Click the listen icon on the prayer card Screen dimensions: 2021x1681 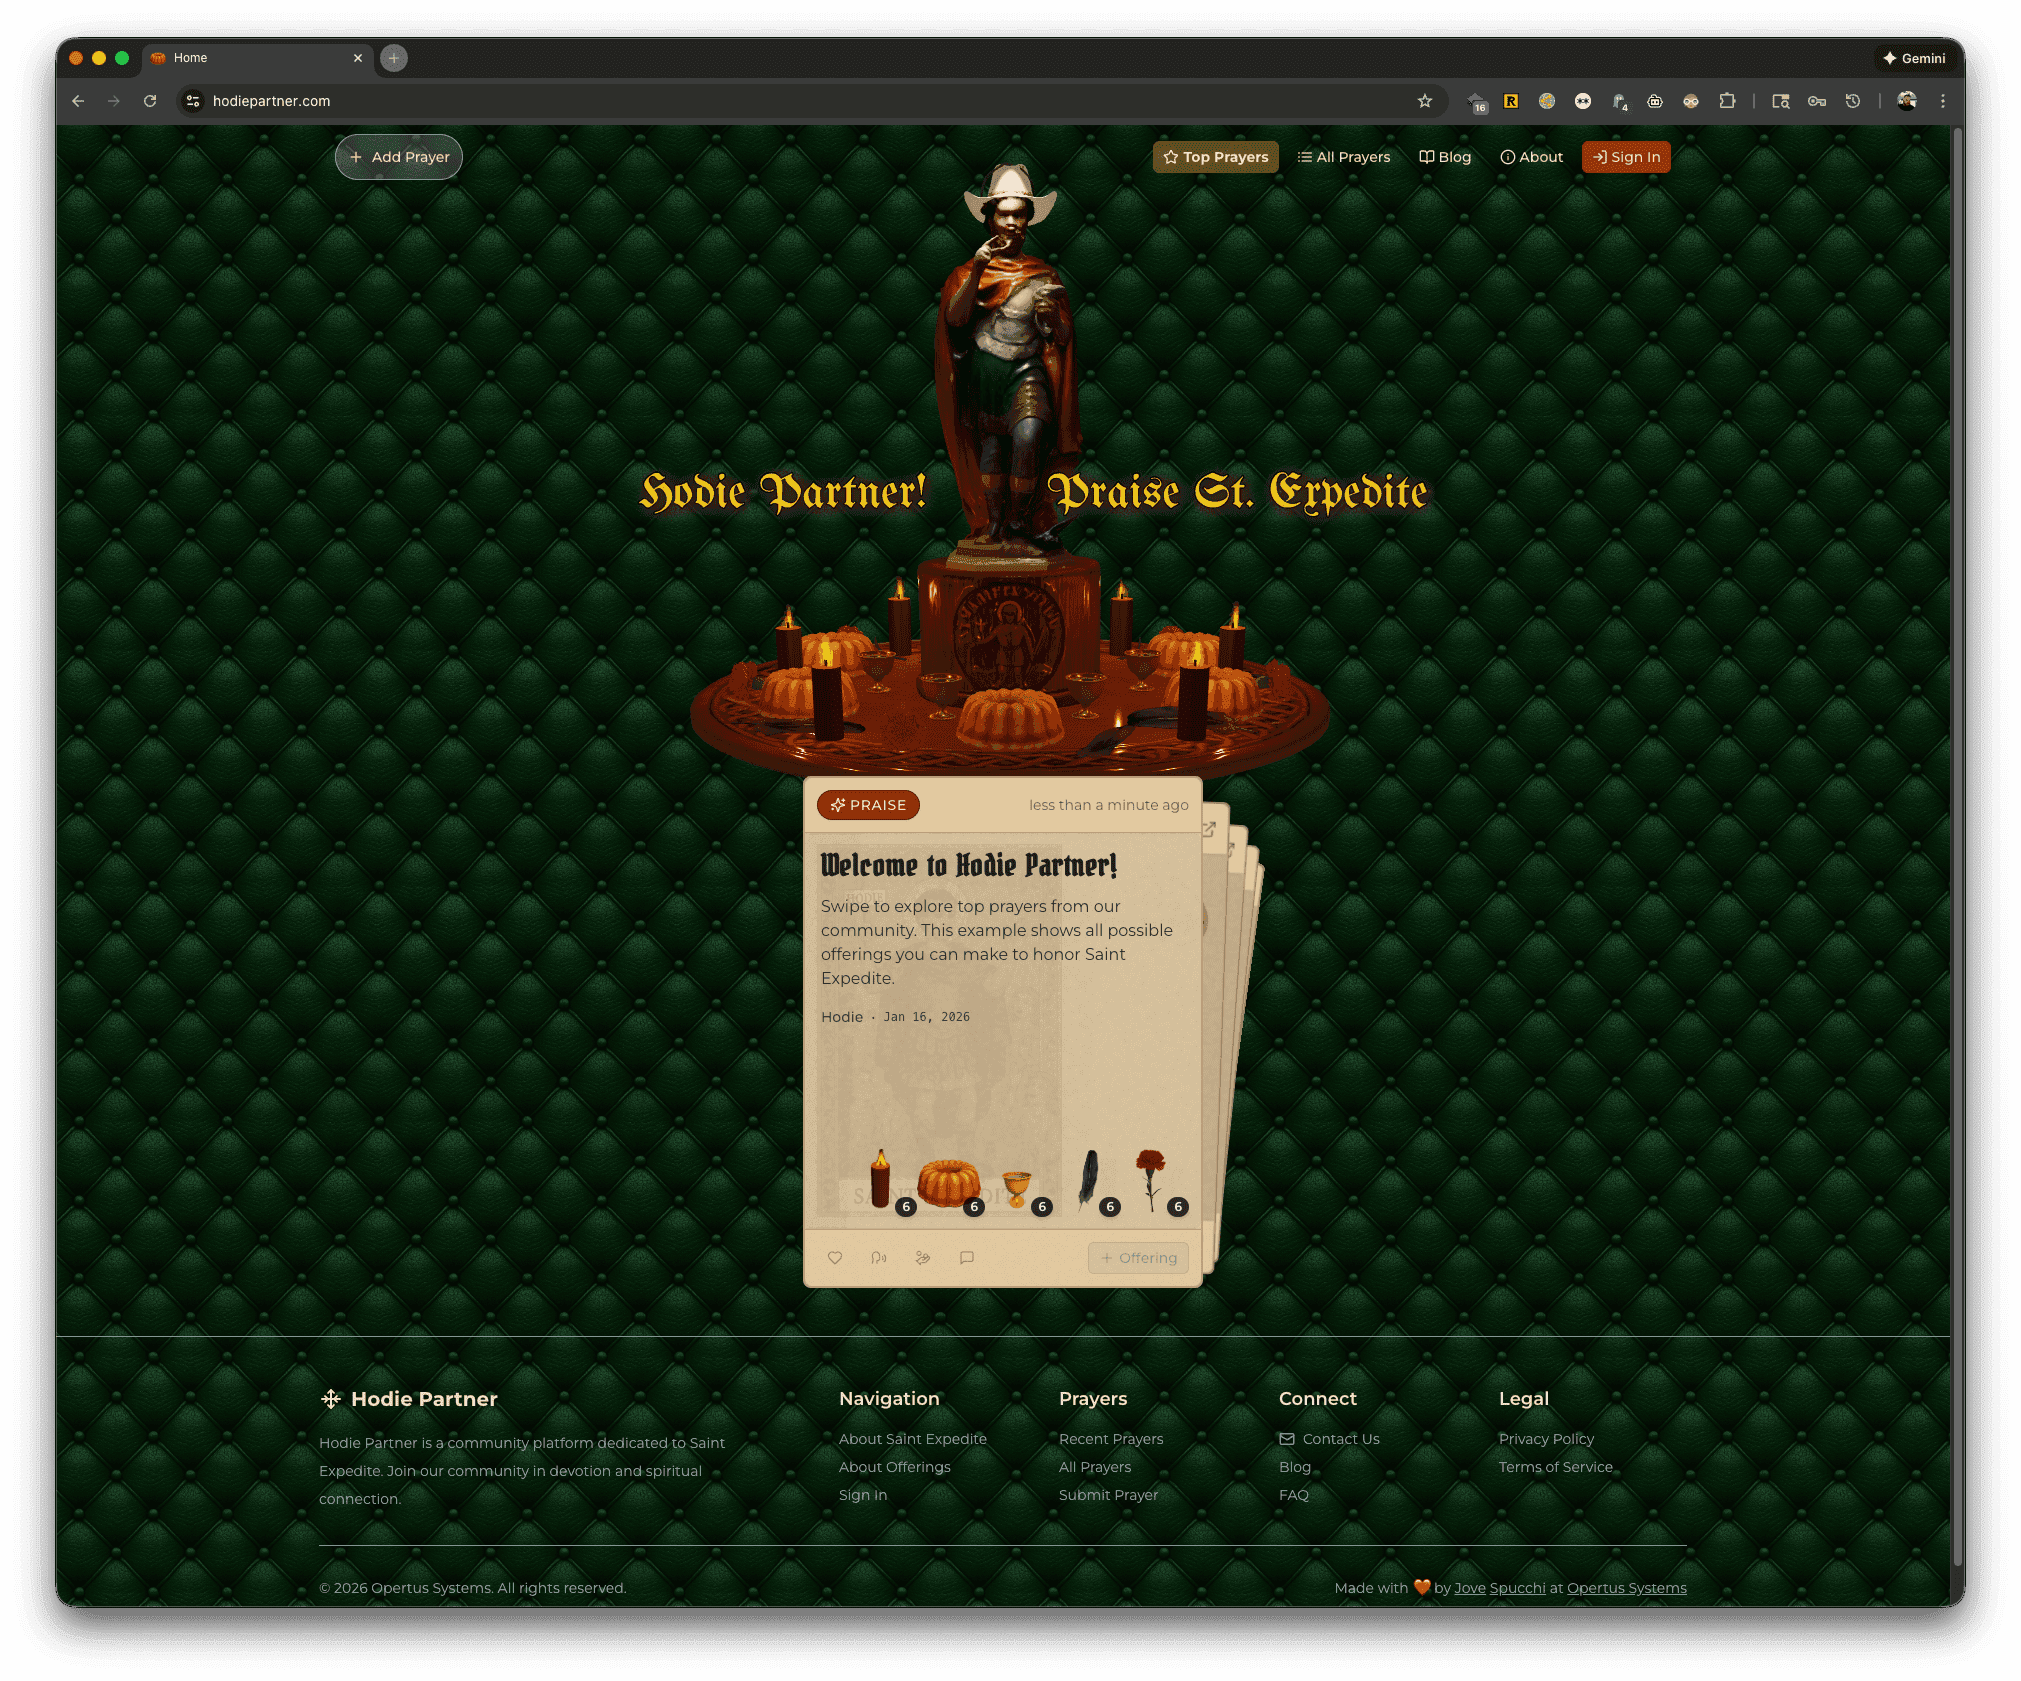879,1258
